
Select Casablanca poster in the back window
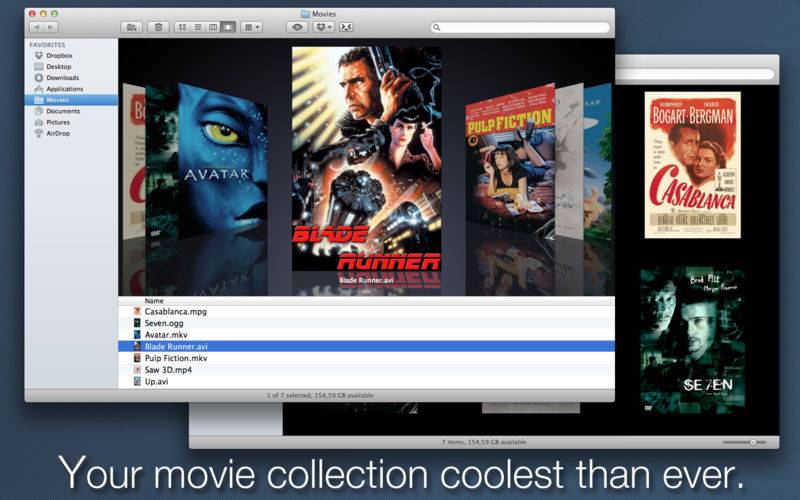(692, 165)
